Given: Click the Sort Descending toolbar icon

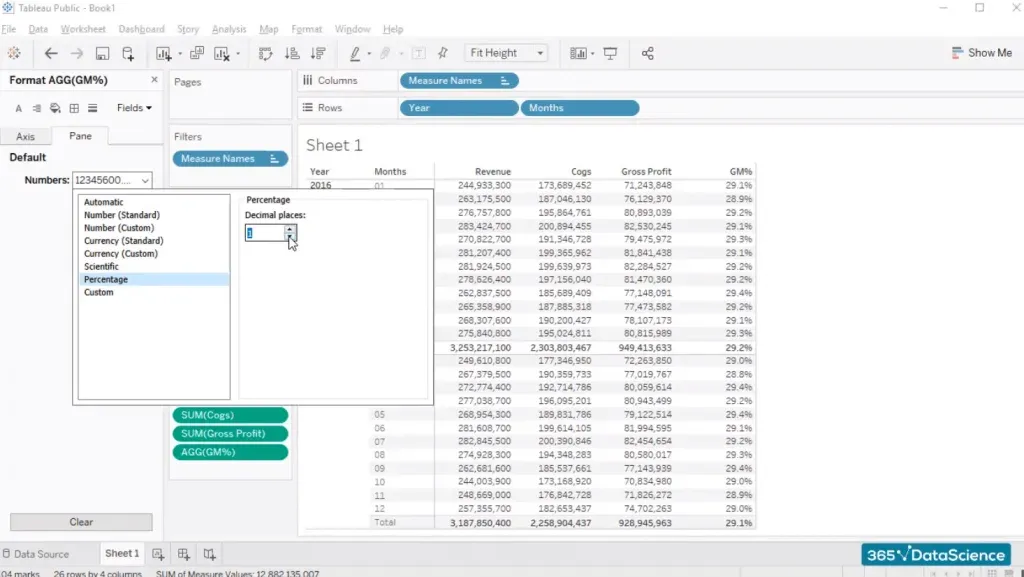Looking at the screenshot, I should point(318,53).
